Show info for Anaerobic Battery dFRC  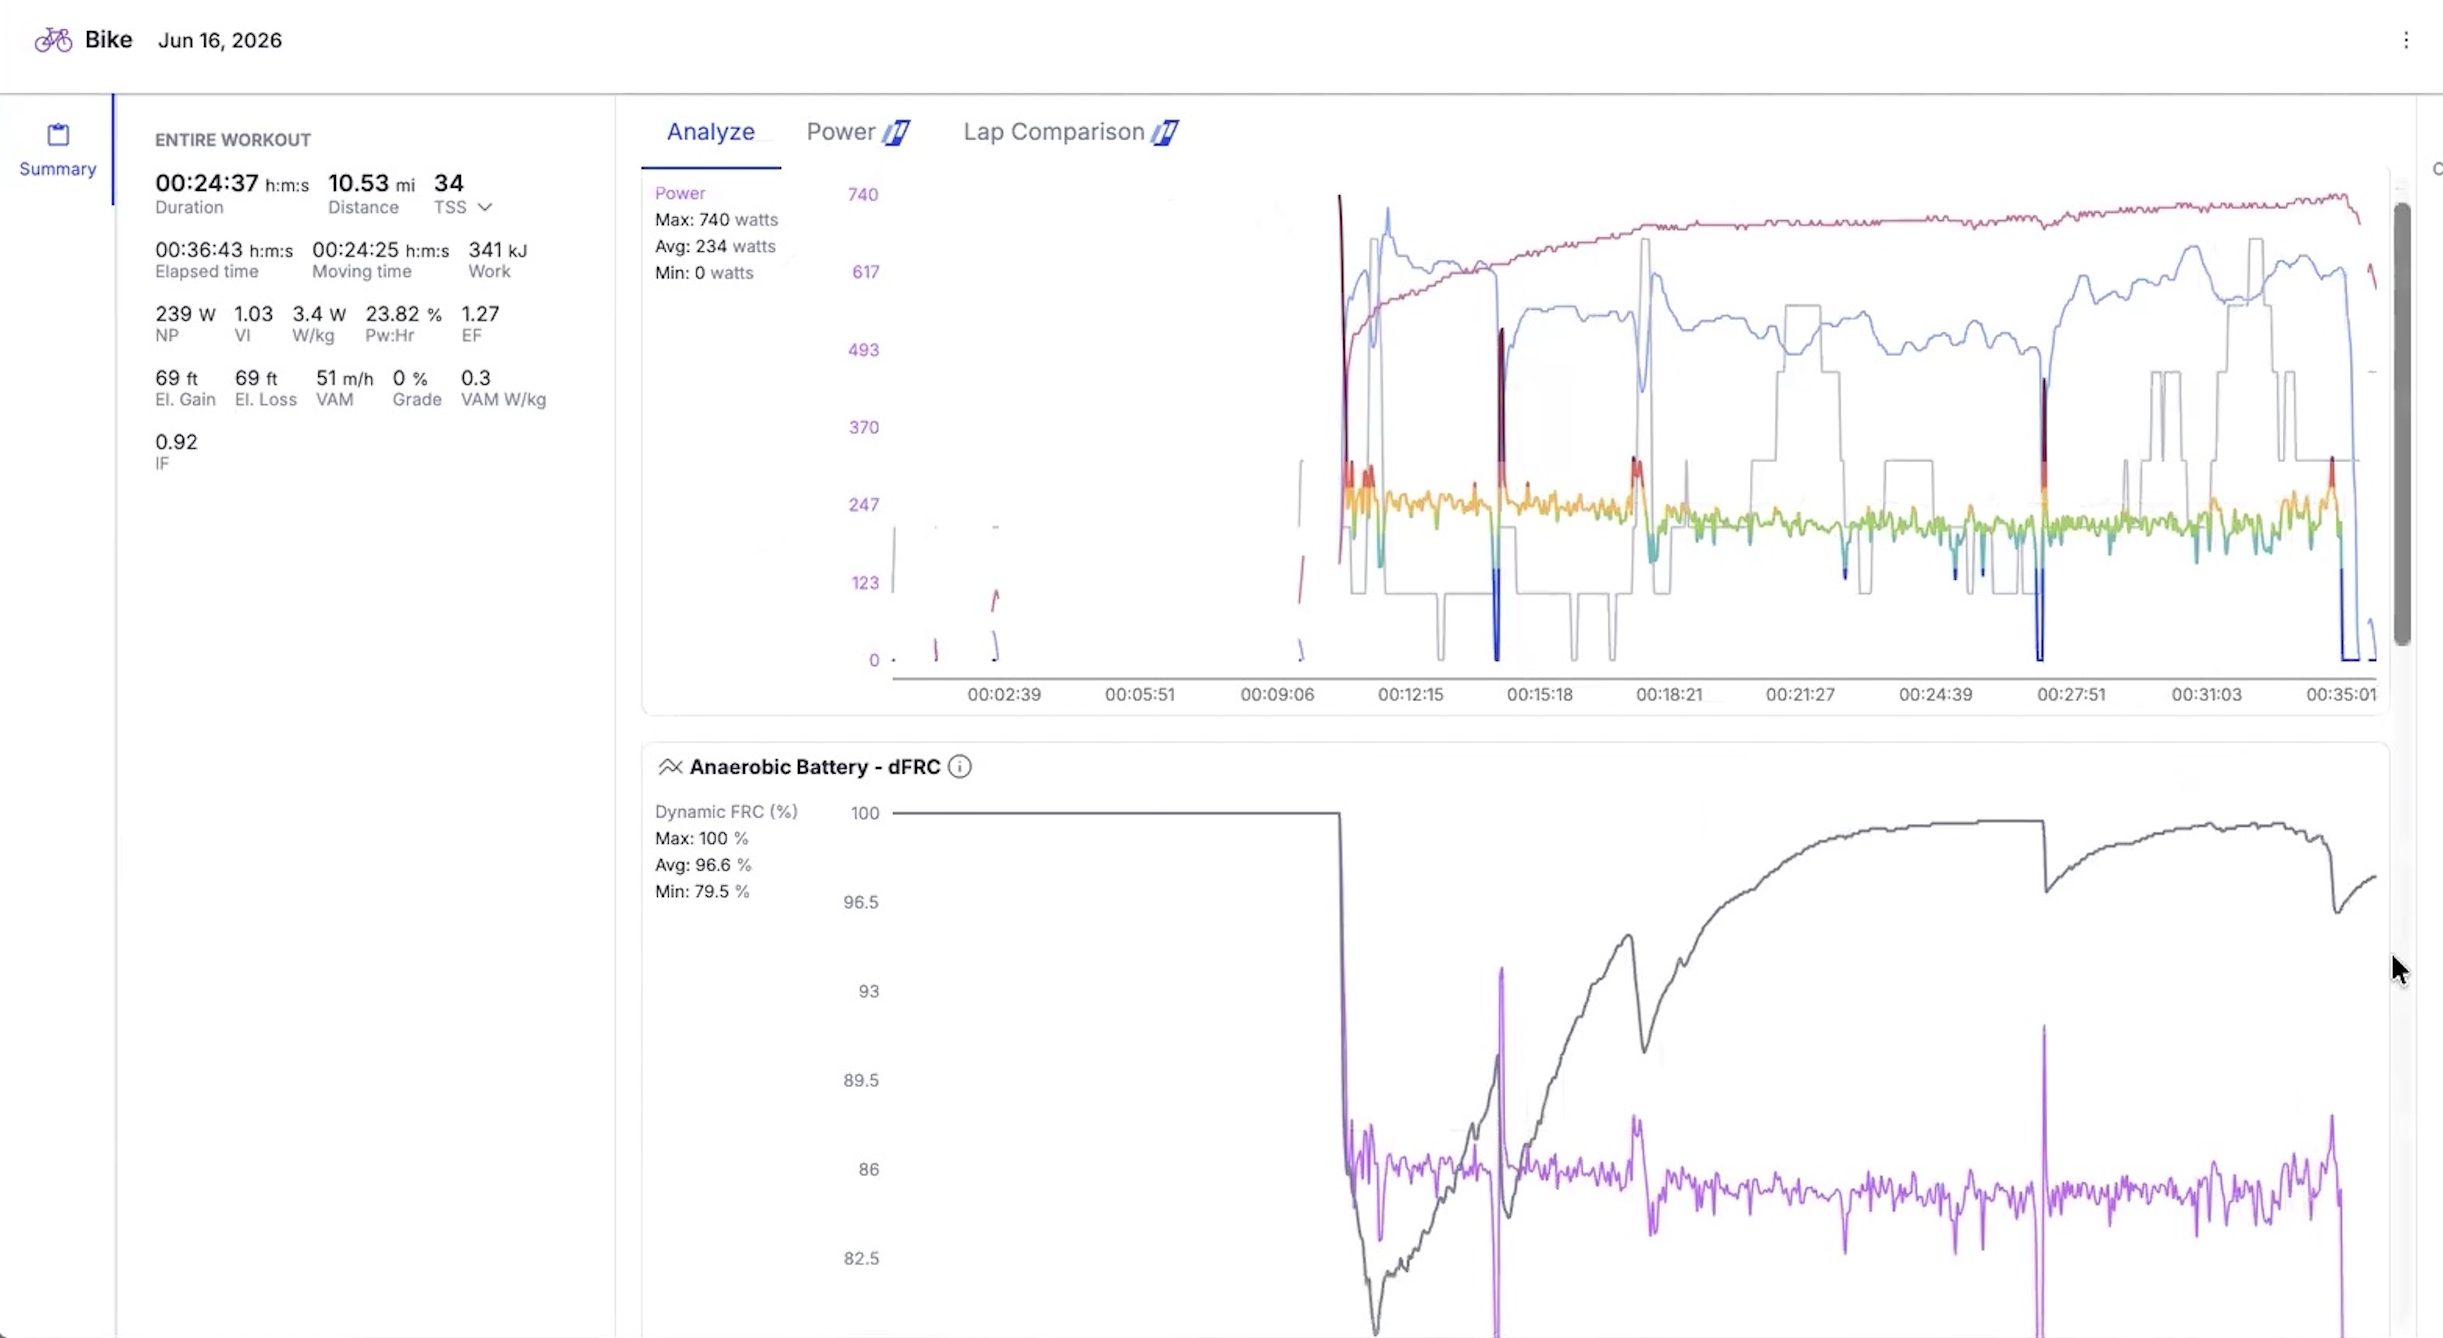[x=959, y=767]
